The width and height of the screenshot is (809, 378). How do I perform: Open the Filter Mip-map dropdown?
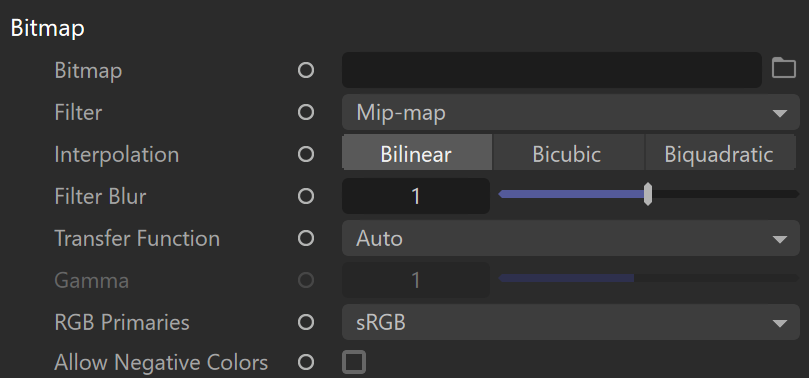point(571,112)
